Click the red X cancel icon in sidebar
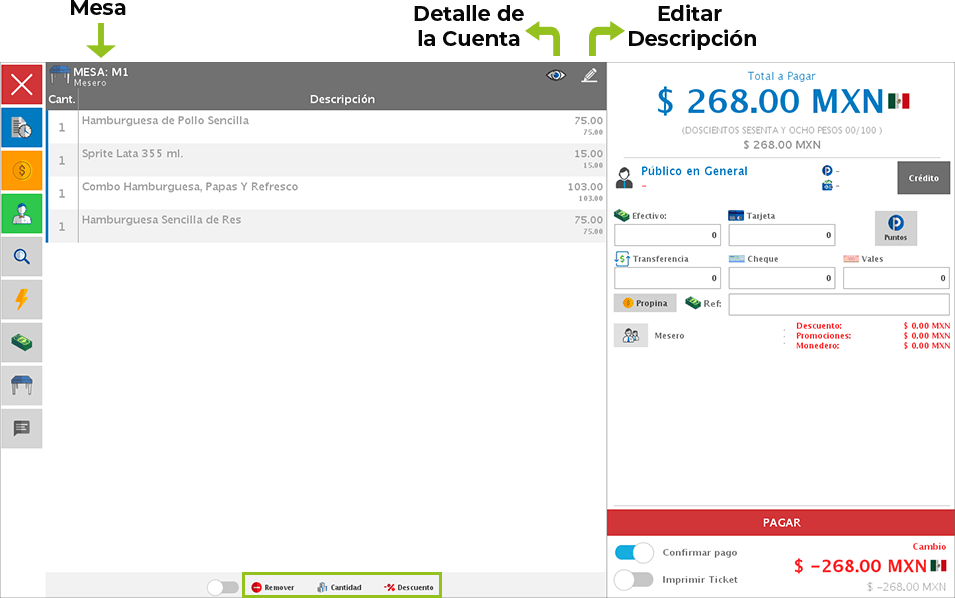Screen dimensions: 955x598 (x=22, y=85)
